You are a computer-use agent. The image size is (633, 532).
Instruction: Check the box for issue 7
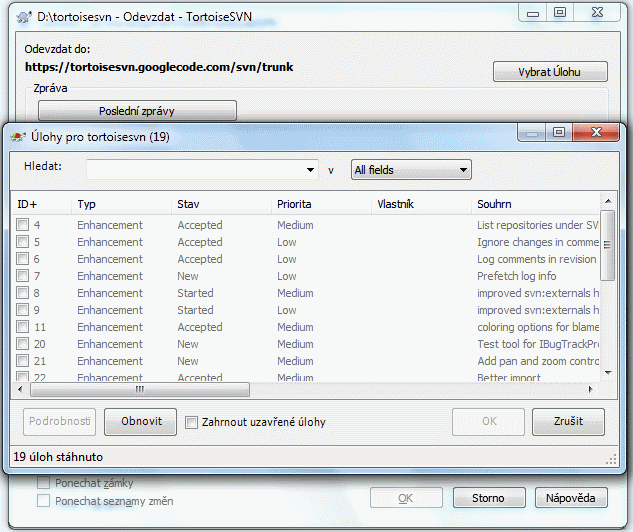(23, 276)
